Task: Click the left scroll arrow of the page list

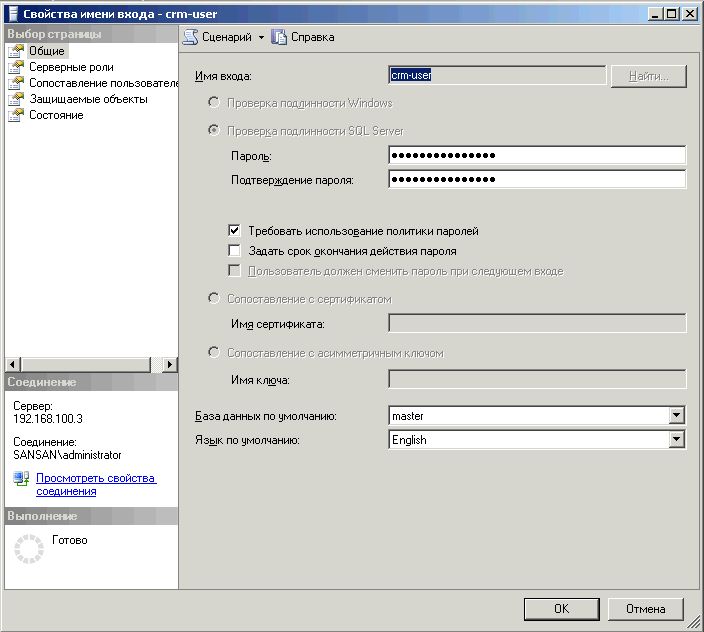Action: point(13,364)
